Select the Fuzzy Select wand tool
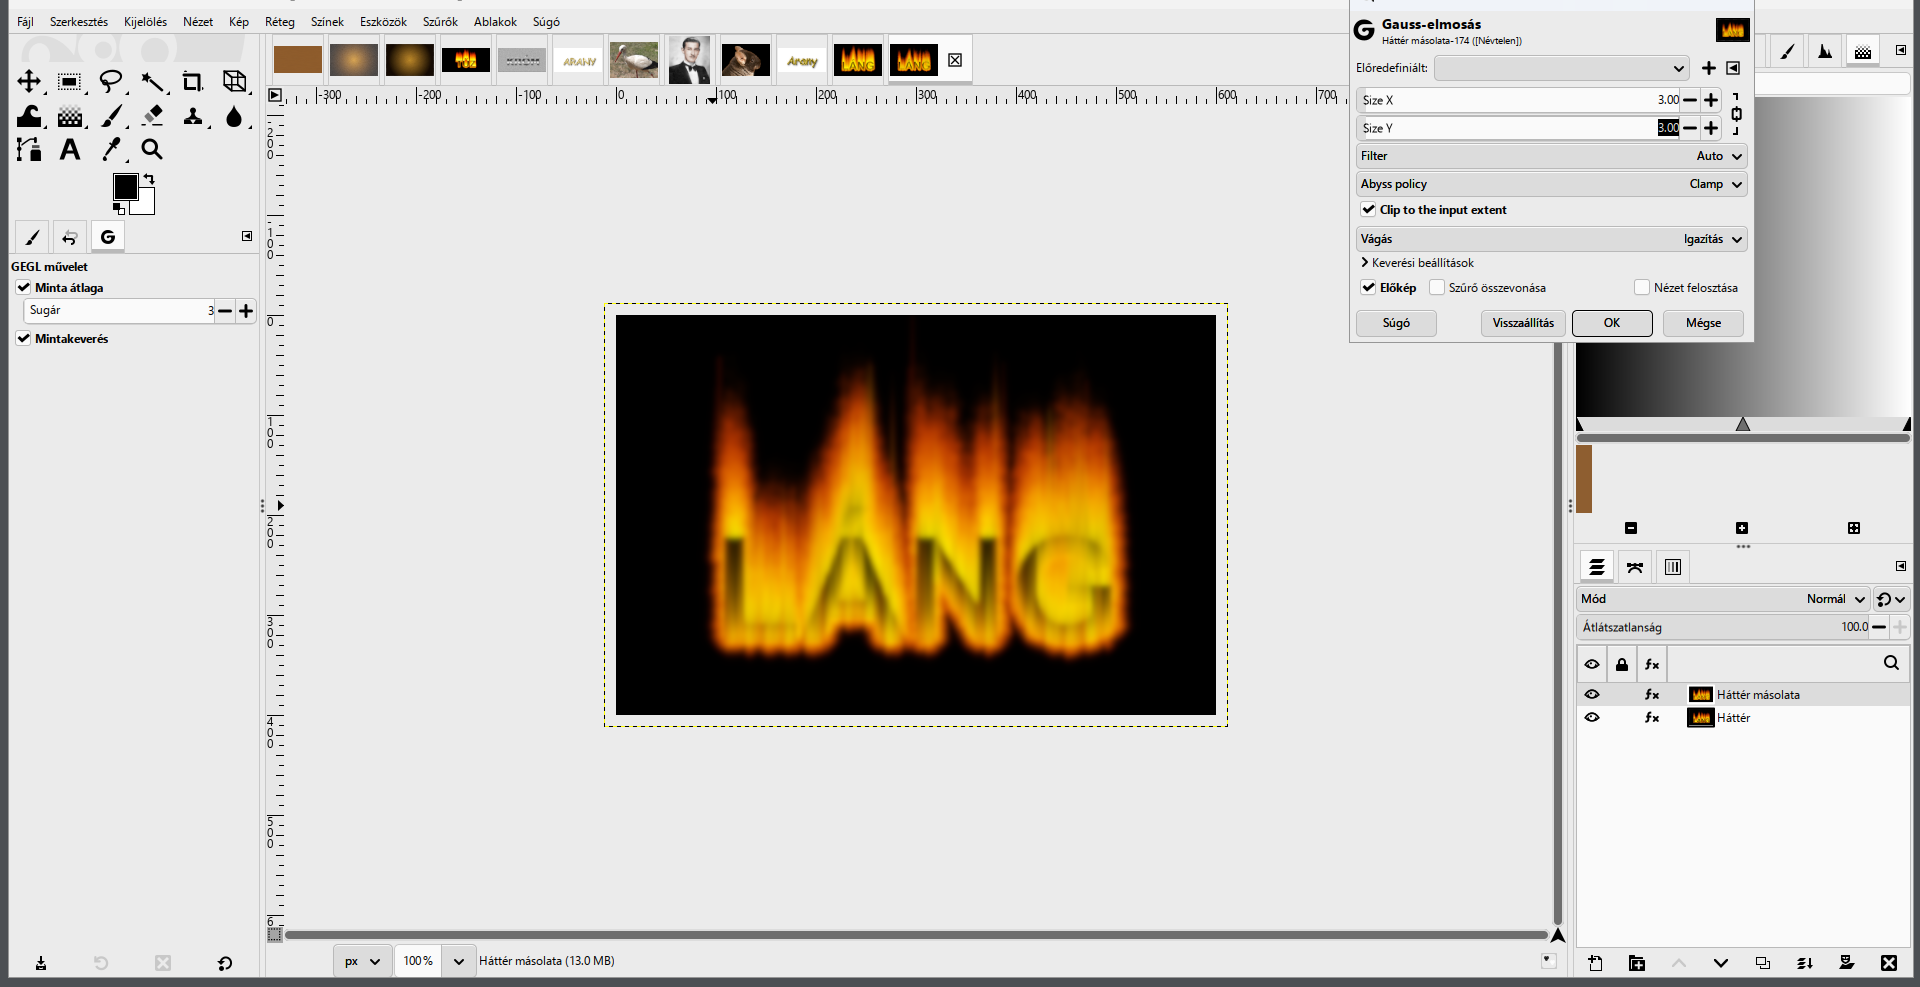1920x987 pixels. coord(152,81)
